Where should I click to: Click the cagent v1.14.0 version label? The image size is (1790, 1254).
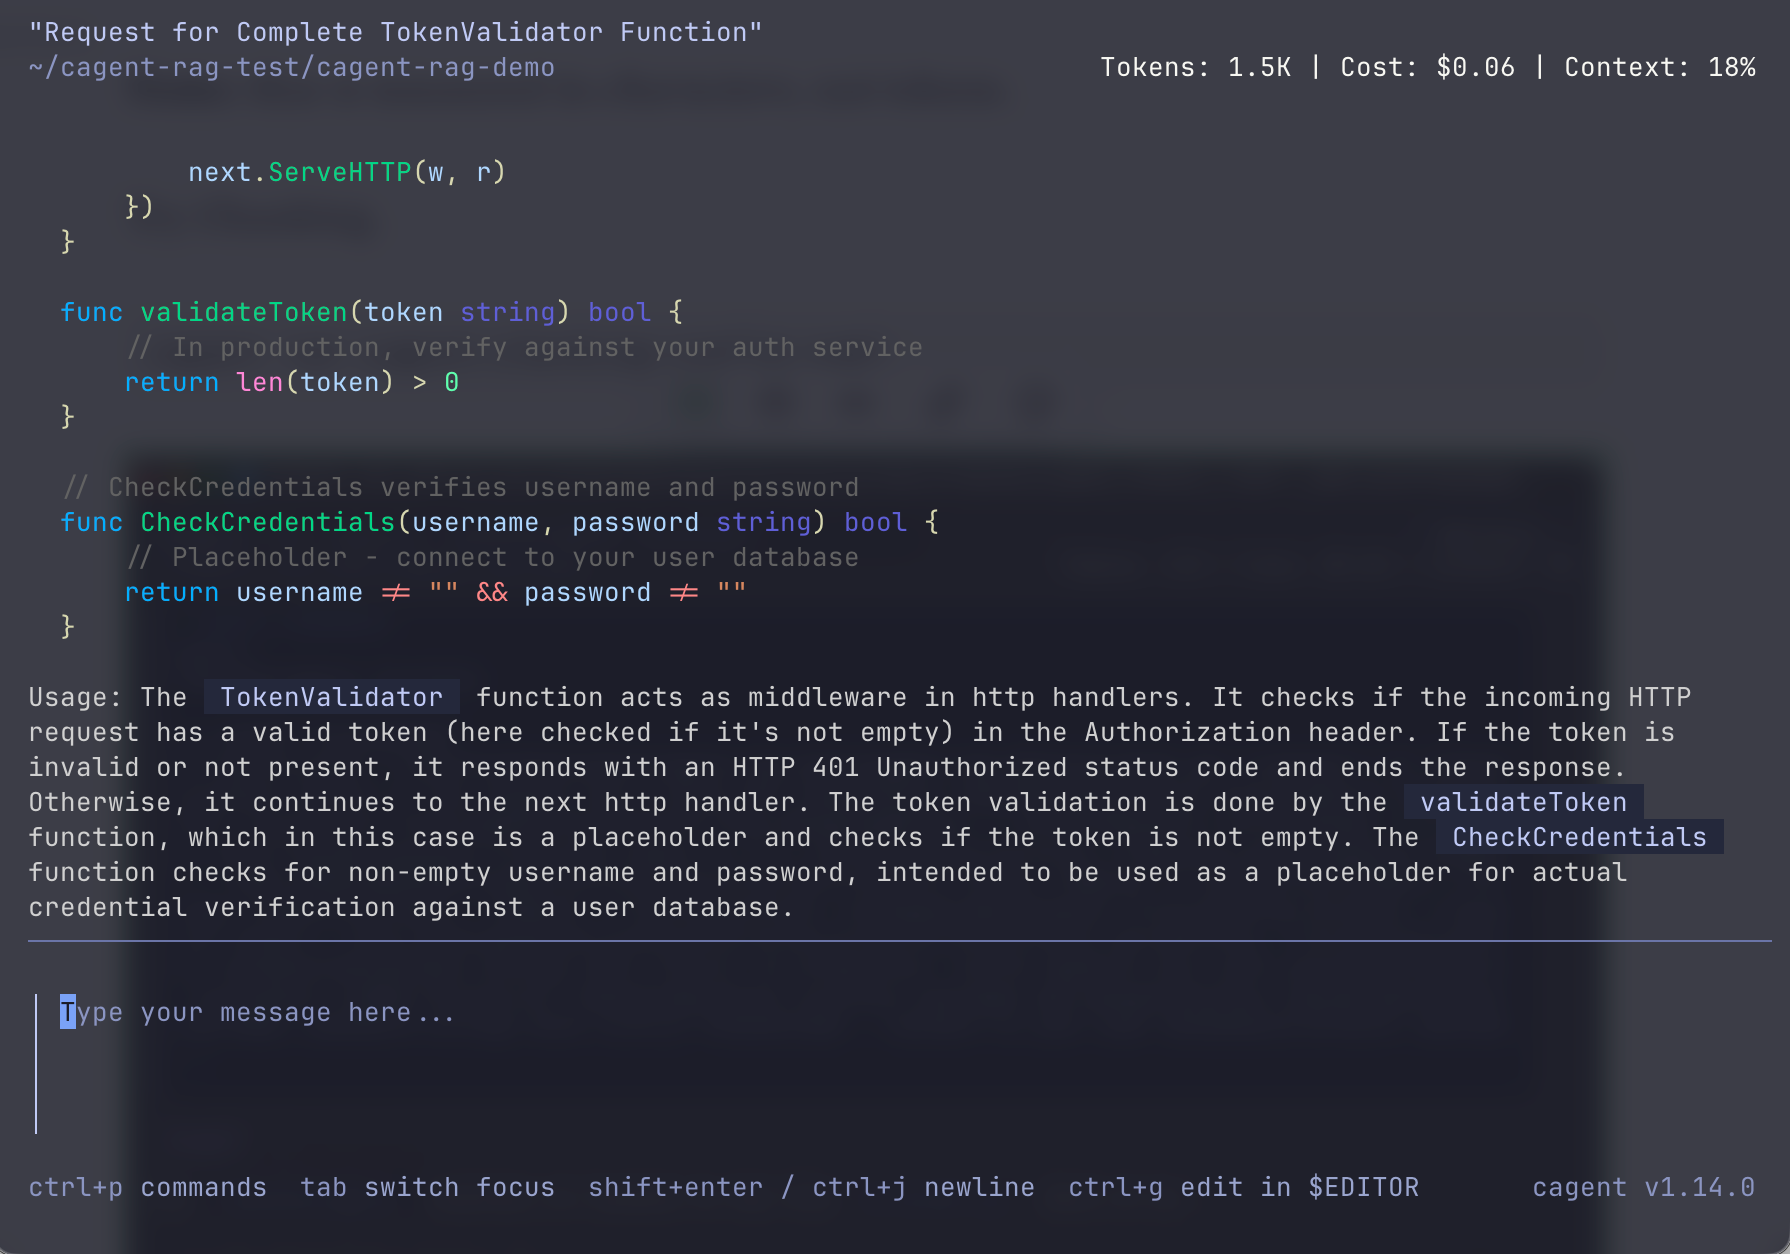pyautogui.click(x=1643, y=1187)
